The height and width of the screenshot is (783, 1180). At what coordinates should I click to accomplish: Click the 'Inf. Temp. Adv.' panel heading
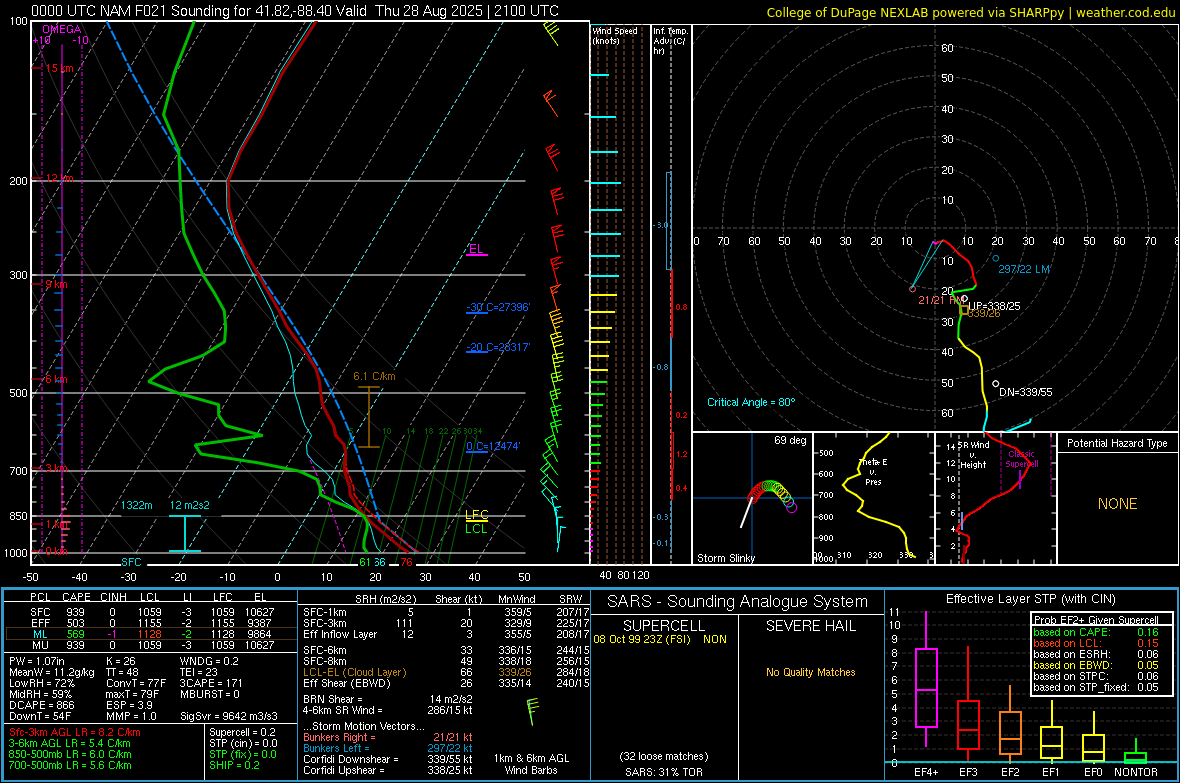[670, 41]
